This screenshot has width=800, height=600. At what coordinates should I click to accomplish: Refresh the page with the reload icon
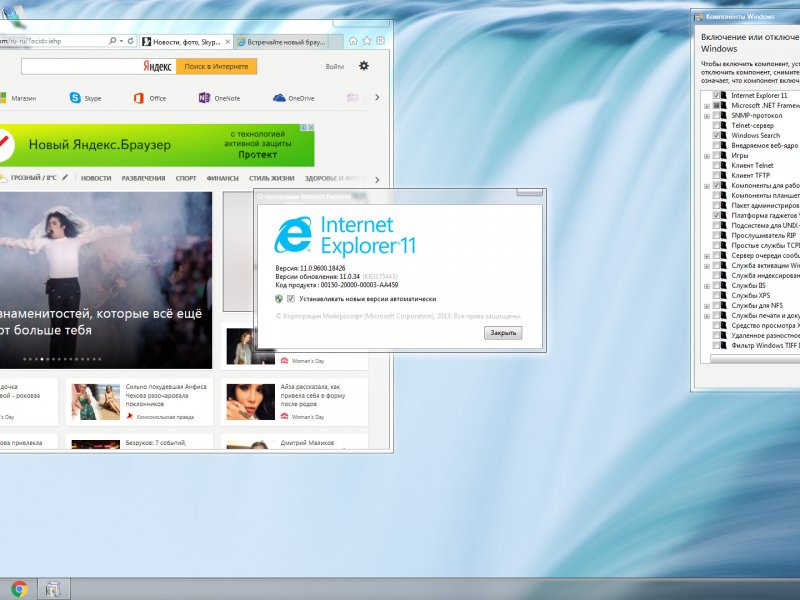coord(131,41)
